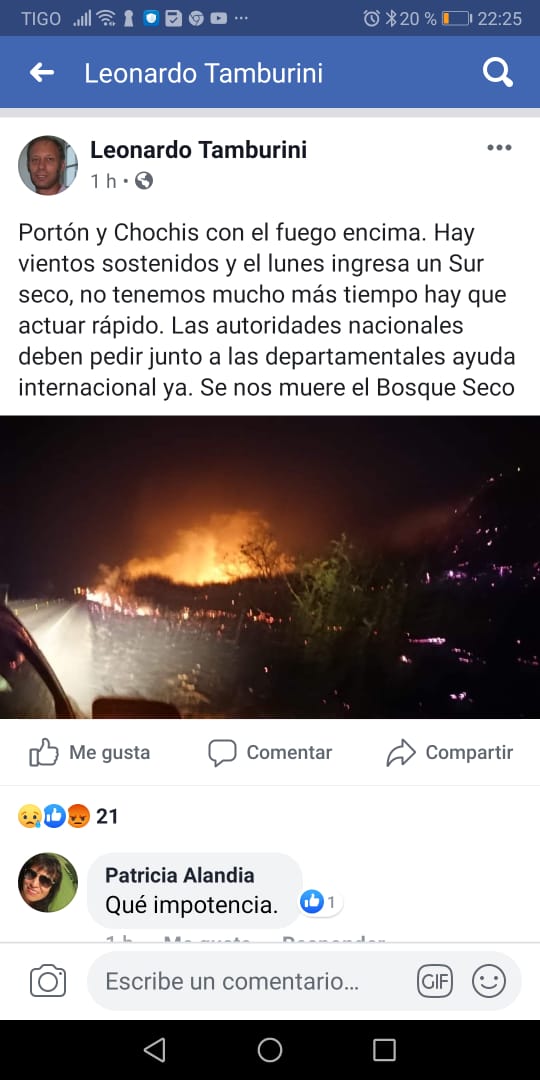View the 21 reactions list
The width and height of the screenshot is (540, 1080).
(x=68, y=816)
